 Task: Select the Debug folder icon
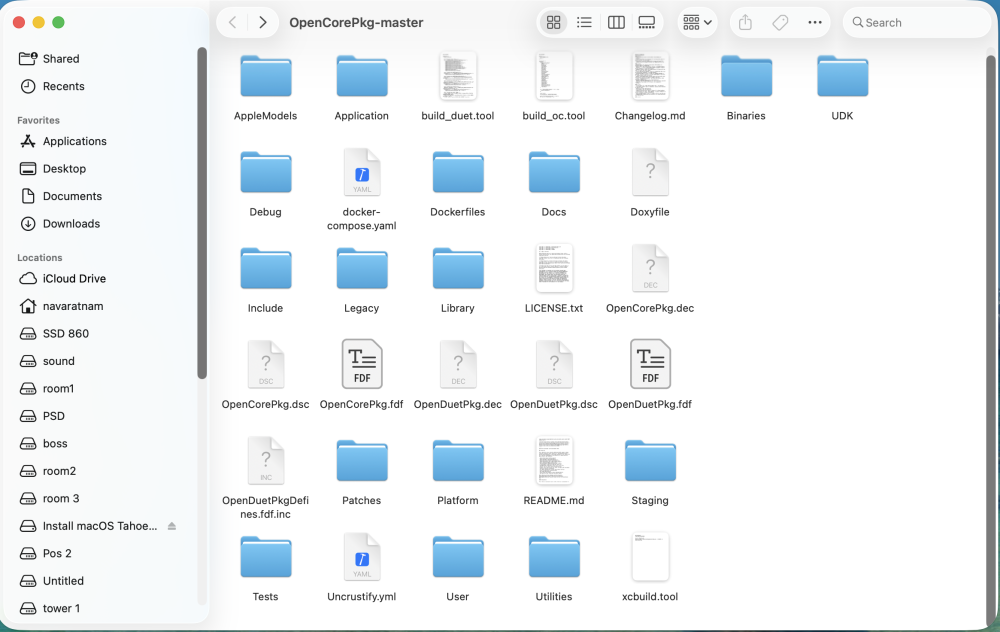tap(265, 172)
